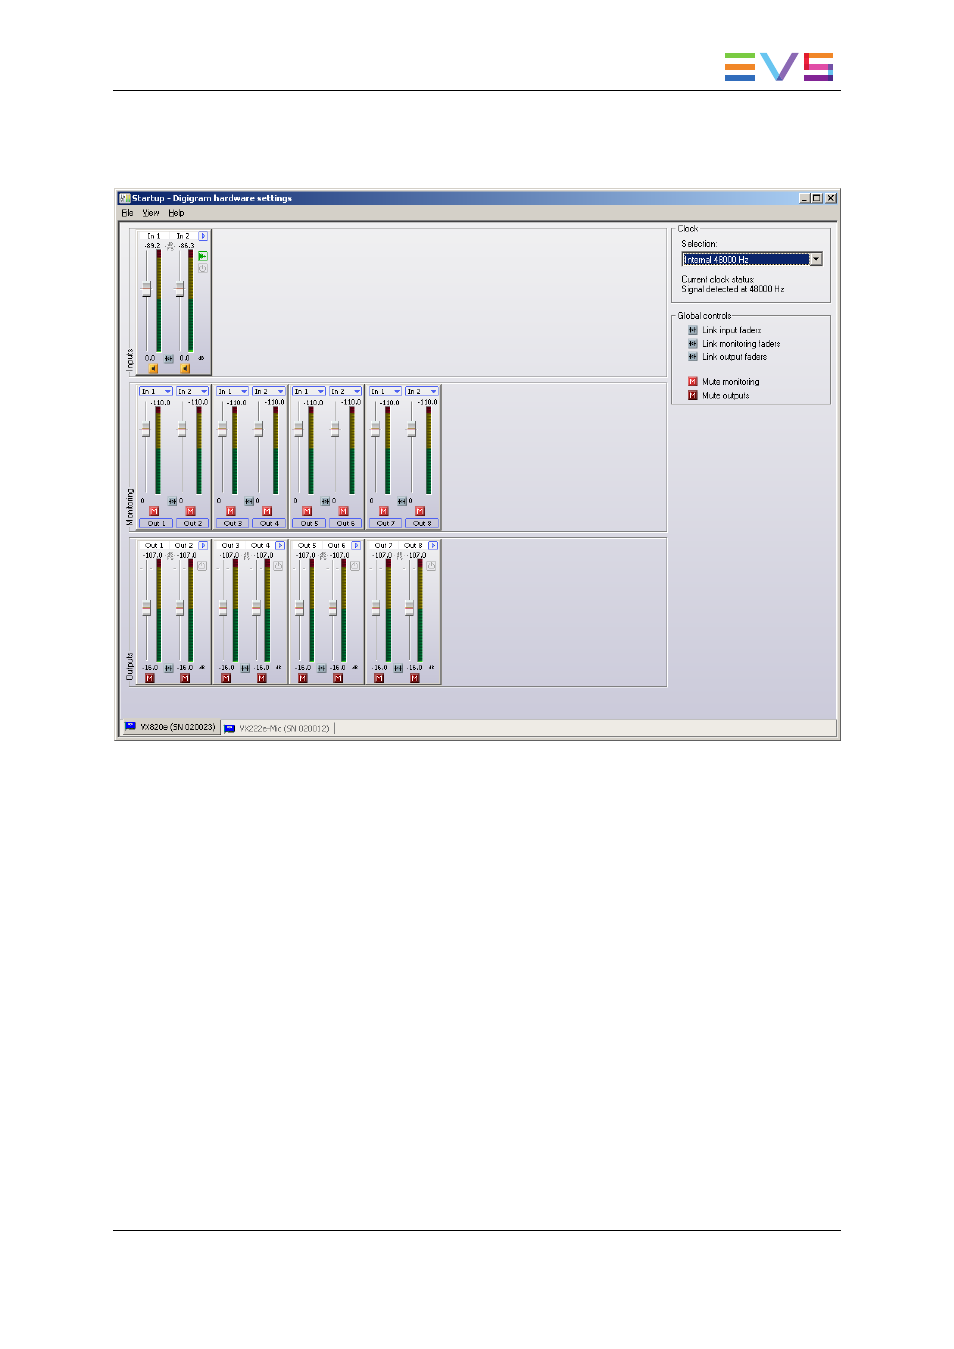Mute output Out 2 in Outputs section
954x1349 pixels.
pos(185,678)
